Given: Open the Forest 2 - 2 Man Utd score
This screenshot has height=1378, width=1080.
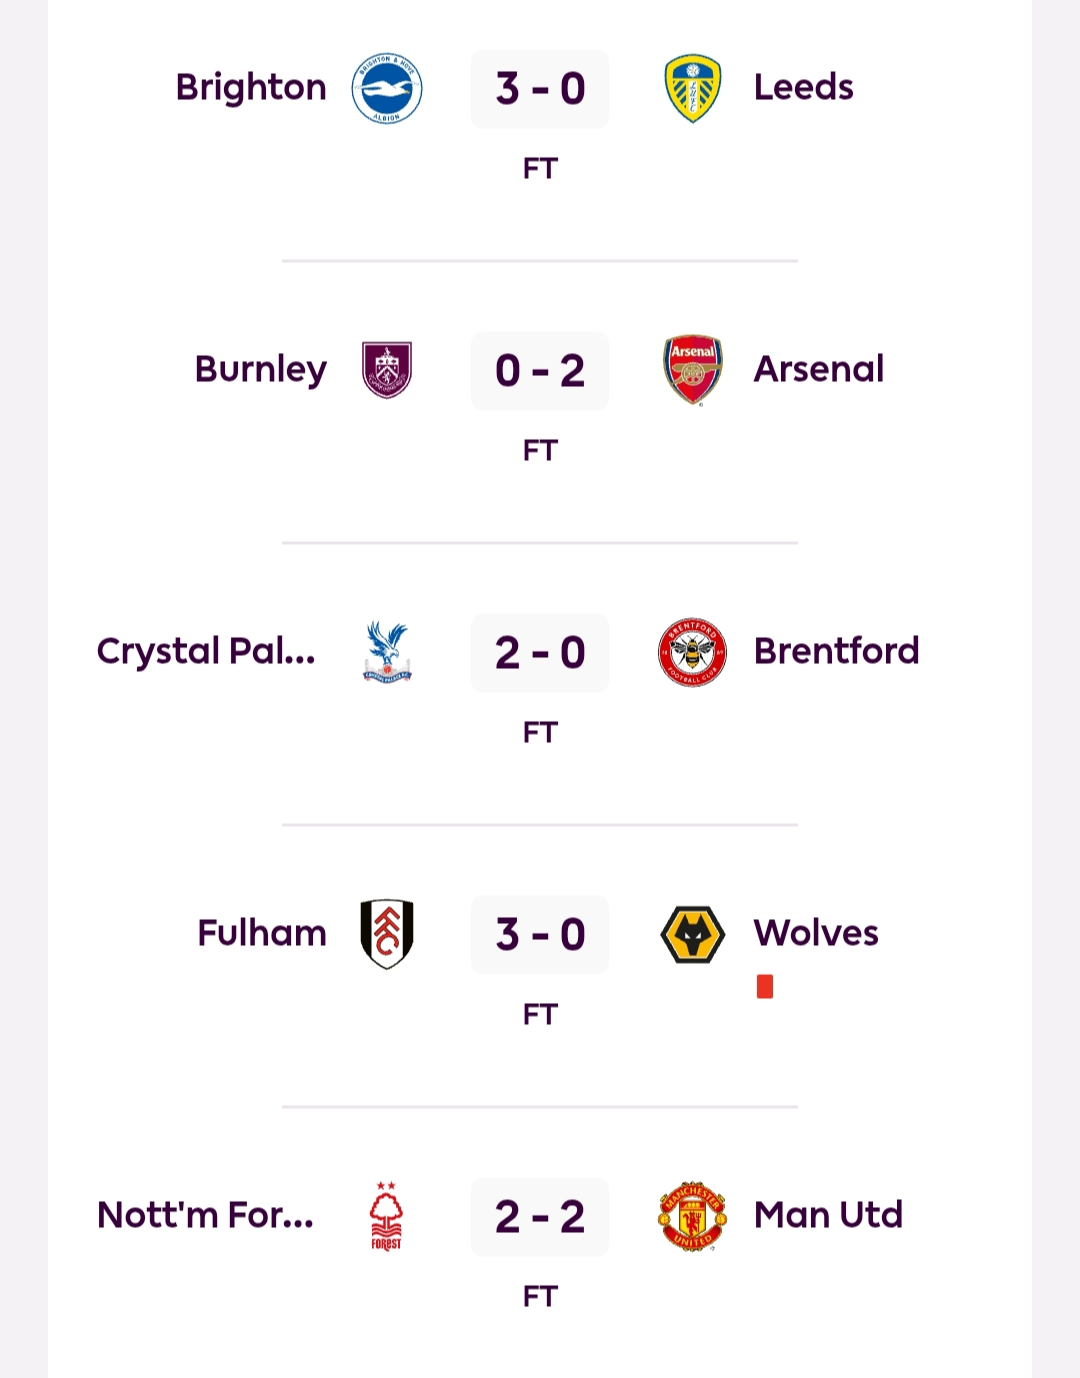Looking at the screenshot, I should [x=540, y=1217].
